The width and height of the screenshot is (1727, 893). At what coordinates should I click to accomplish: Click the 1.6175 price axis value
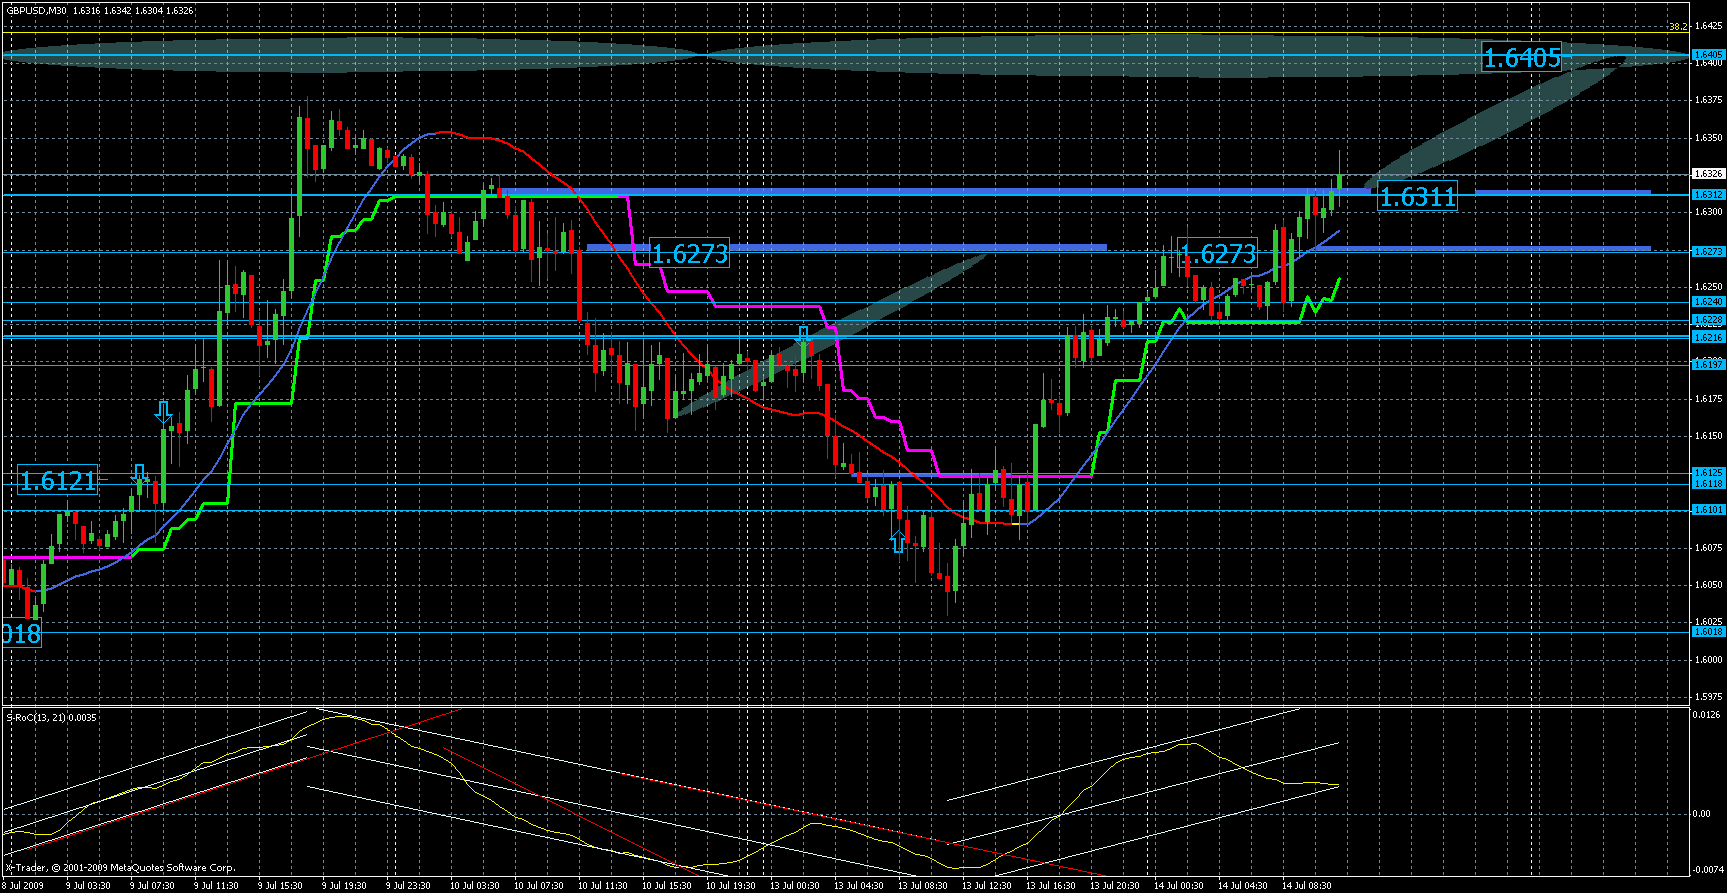1706,399
